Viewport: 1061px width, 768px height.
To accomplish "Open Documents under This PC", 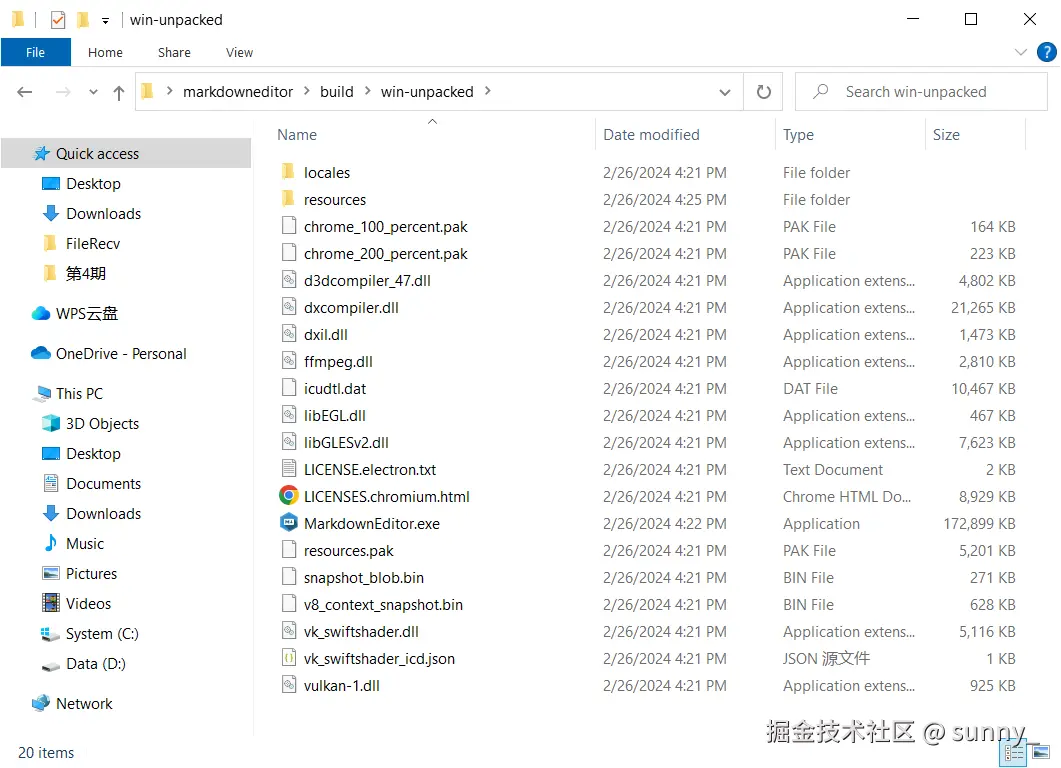I will point(91,484).
